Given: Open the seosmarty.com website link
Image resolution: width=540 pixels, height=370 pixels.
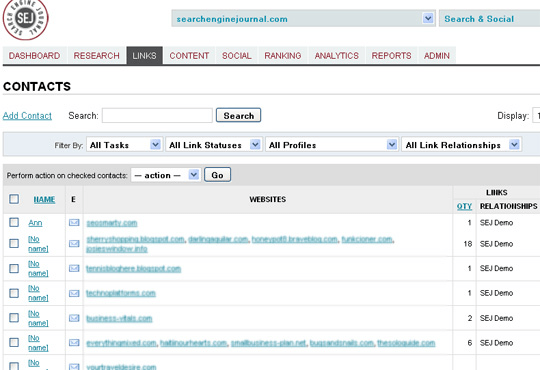Looking at the screenshot, I should 112,223.
